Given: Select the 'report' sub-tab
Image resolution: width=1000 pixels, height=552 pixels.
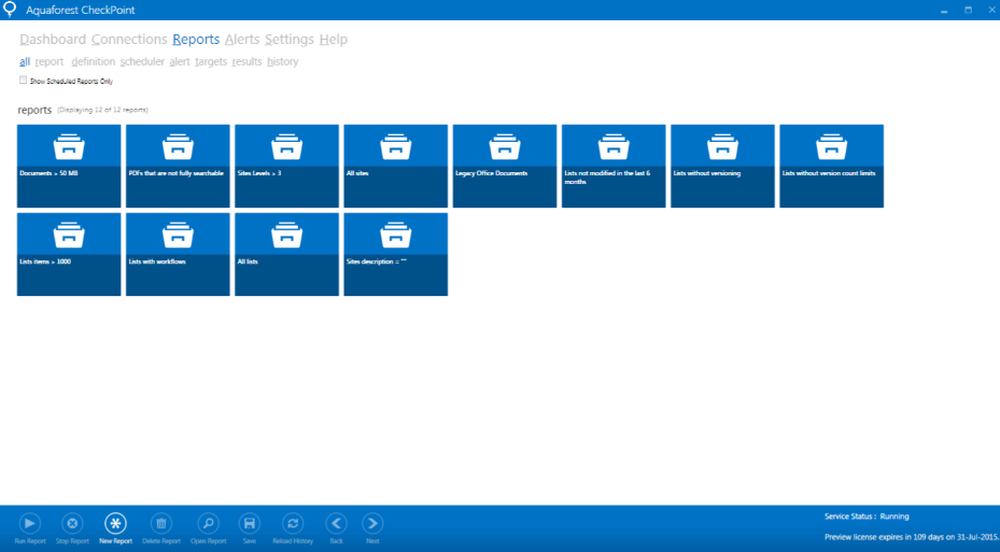Looking at the screenshot, I should click(49, 62).
